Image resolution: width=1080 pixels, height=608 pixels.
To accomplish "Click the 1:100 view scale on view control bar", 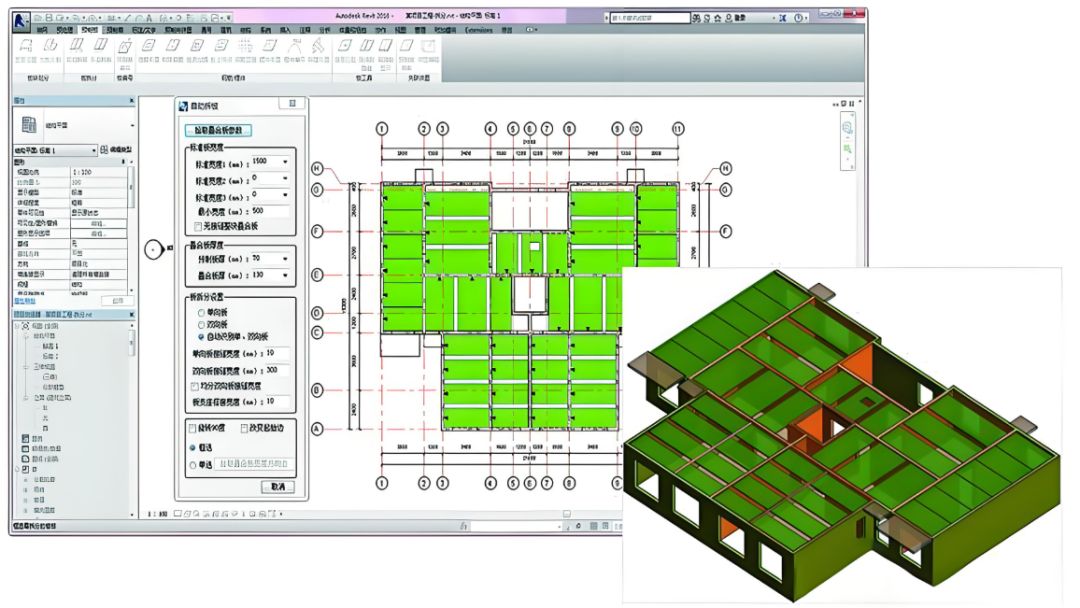I will pos(158,514).
